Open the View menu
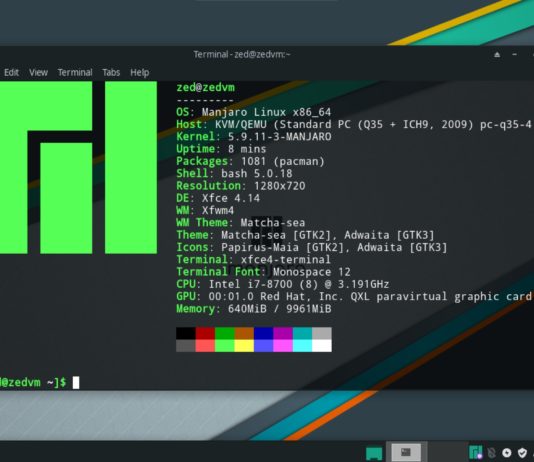This screenshot has width=534, height=462. [38, 73]
